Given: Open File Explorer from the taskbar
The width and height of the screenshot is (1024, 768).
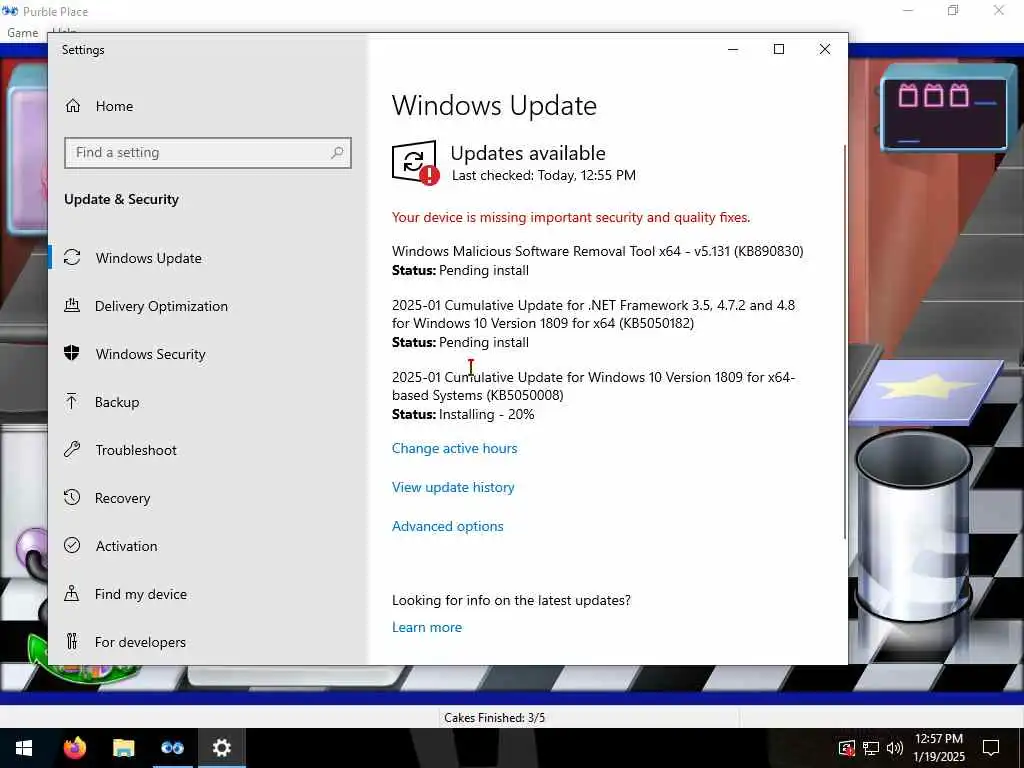Looking at the screenshot, I should (123, 748).
